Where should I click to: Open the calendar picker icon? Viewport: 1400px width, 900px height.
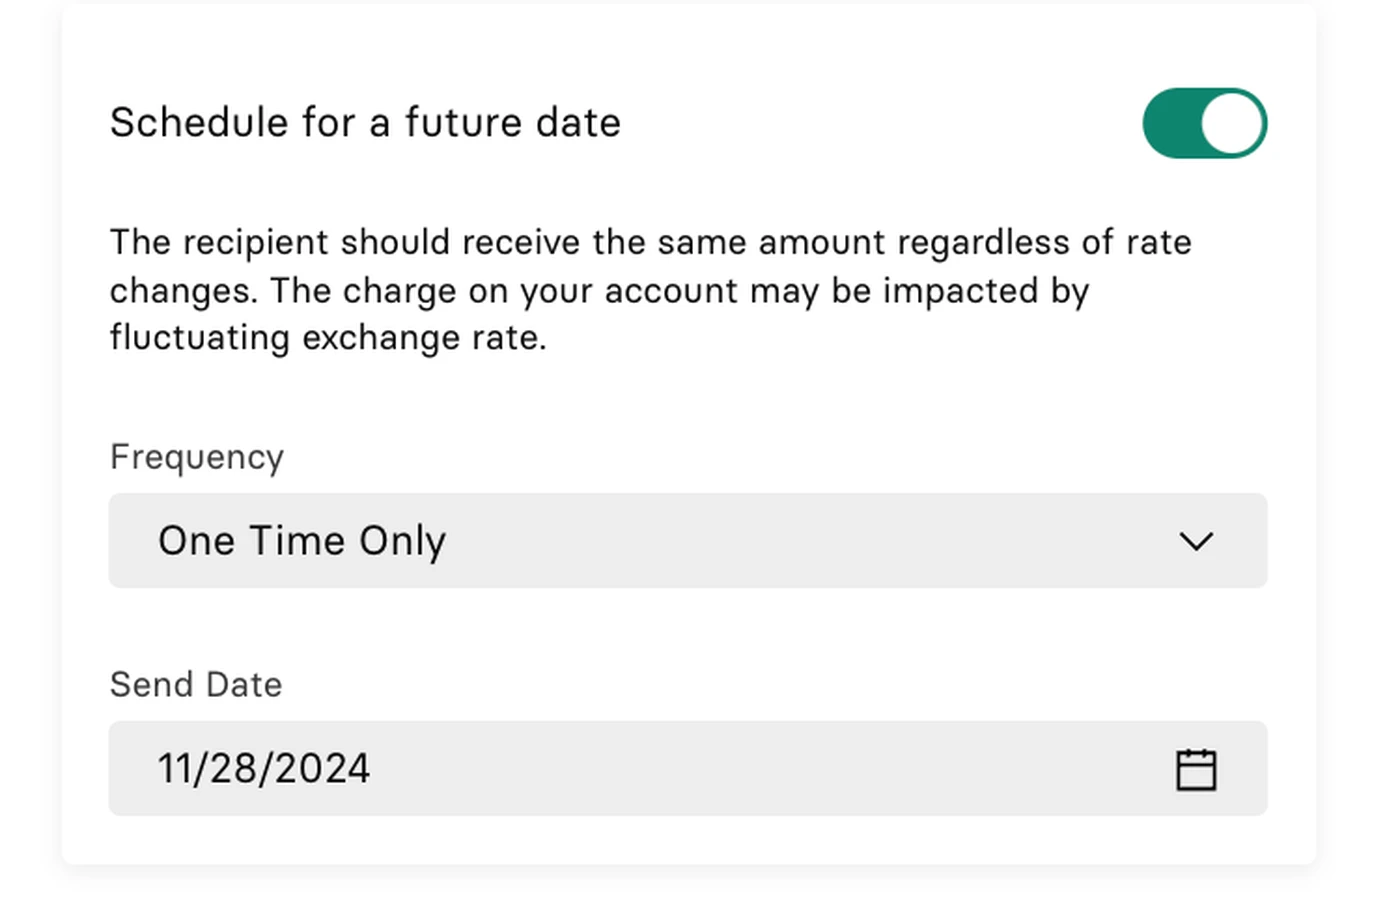(1196, 769)
